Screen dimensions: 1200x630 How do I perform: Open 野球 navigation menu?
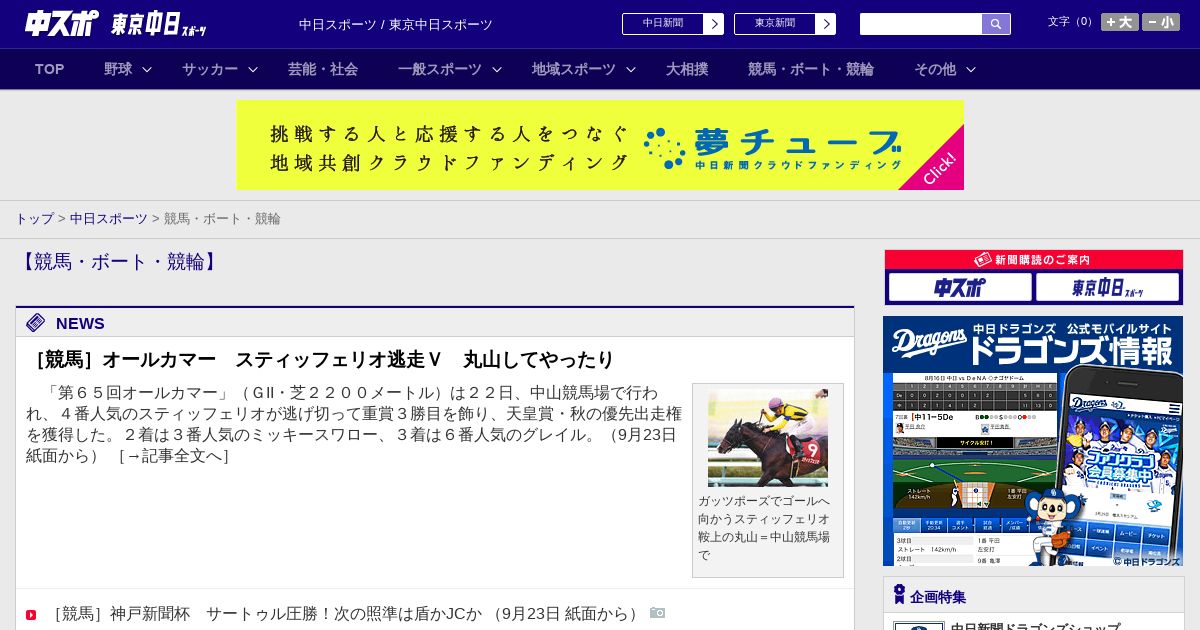tap(118, 69)
